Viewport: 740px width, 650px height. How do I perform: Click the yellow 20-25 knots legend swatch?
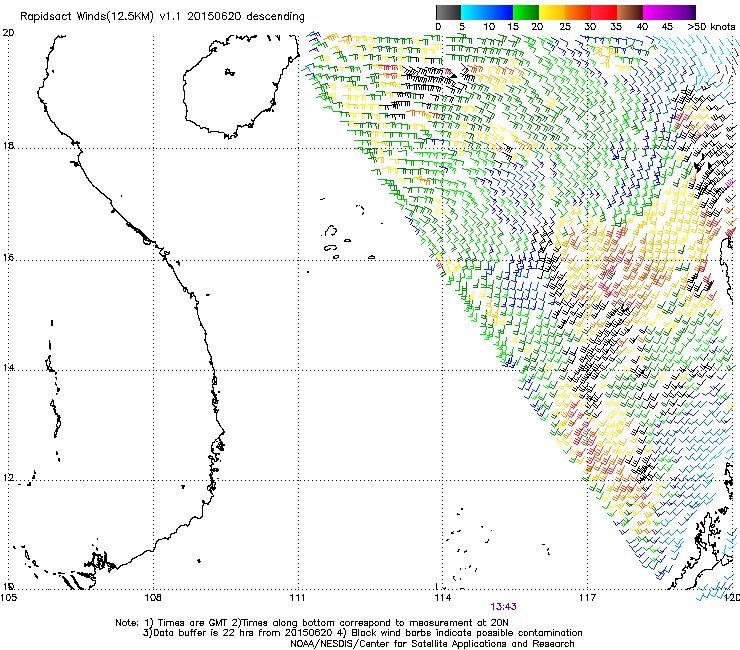[x=552, y=12]
